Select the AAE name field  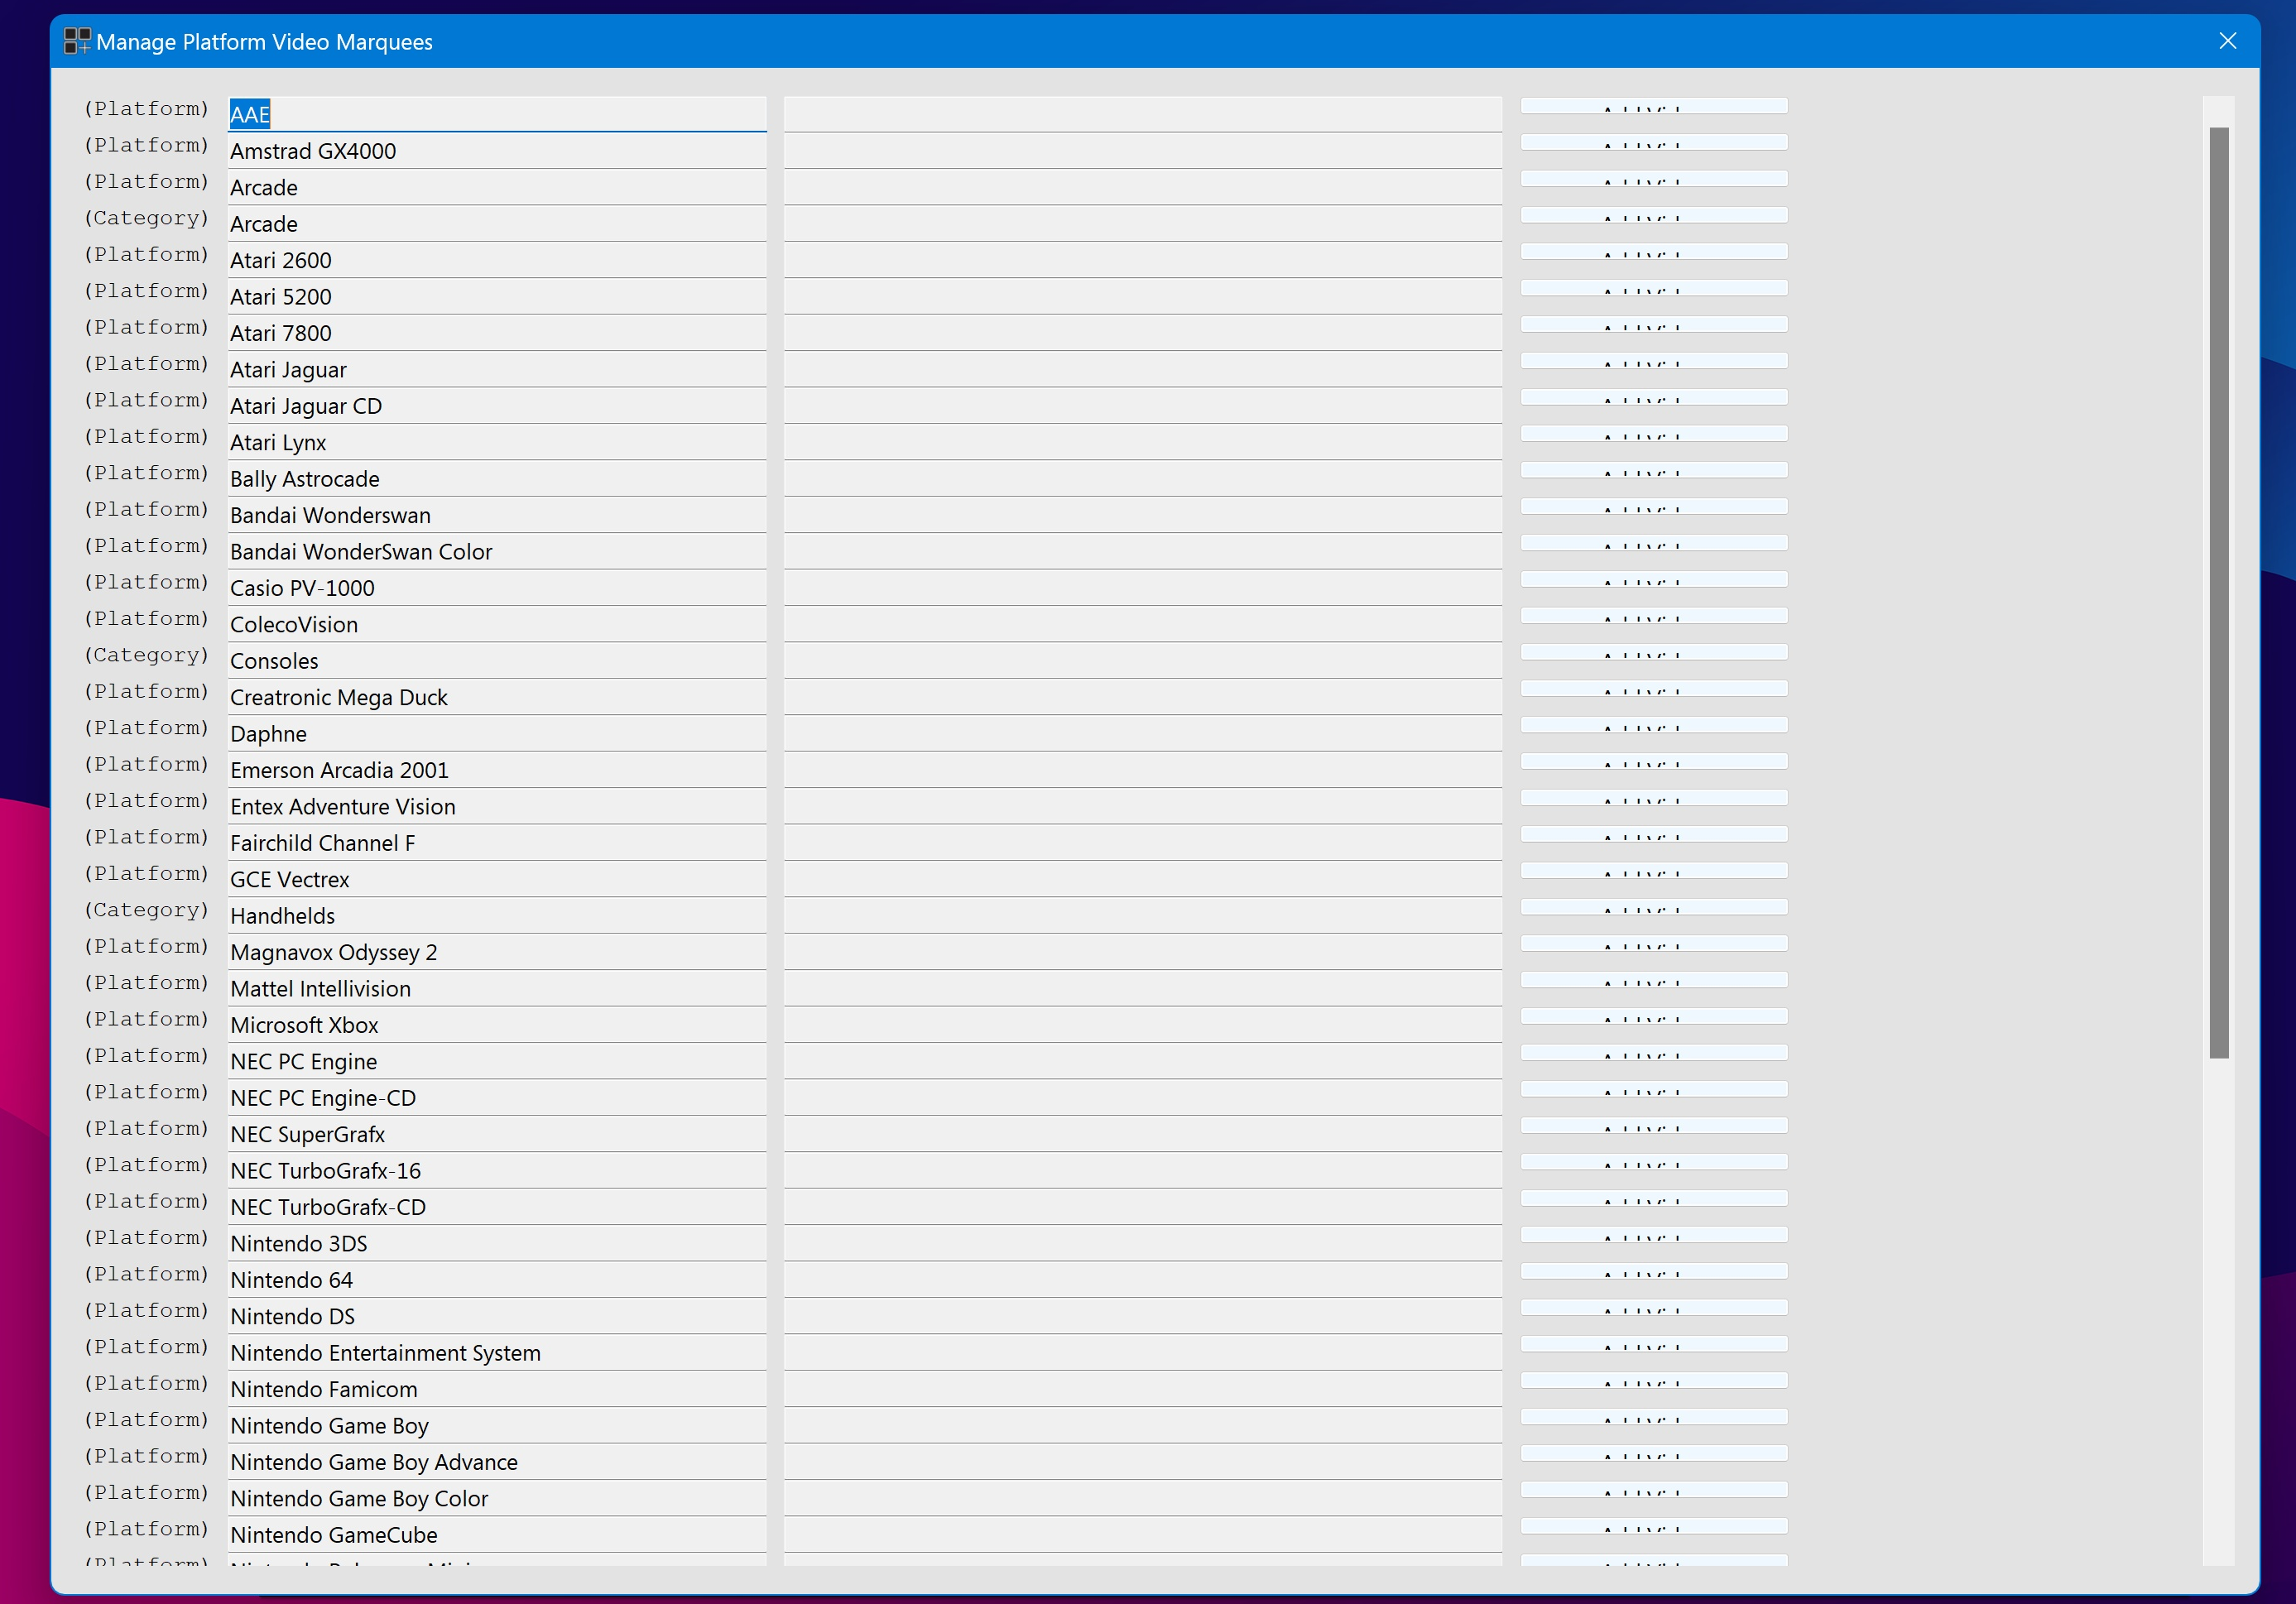tap(497, 114)
